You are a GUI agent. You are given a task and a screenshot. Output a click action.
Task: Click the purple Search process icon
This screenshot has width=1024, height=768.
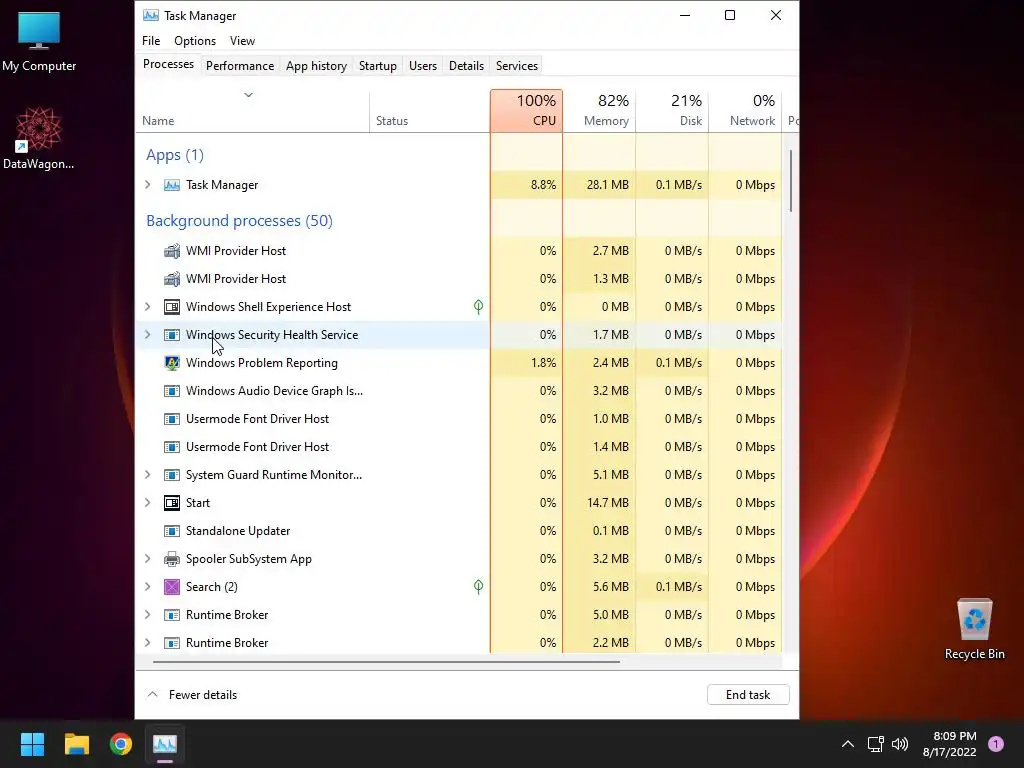[x=172, y=587]
